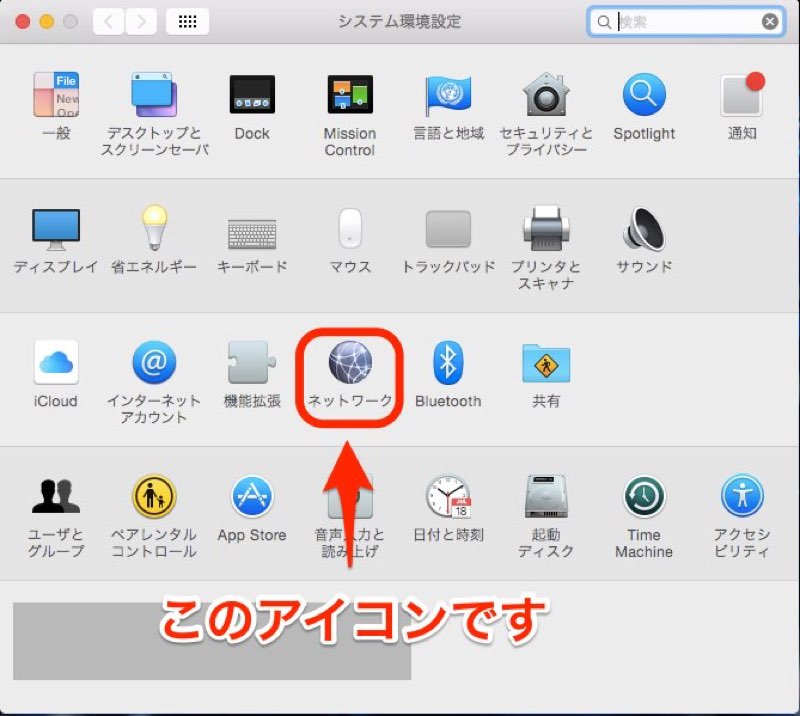800x716 pixels.
Task: Open the 通知 (Notifications) settings icon
Action: (x=741, y=95)
